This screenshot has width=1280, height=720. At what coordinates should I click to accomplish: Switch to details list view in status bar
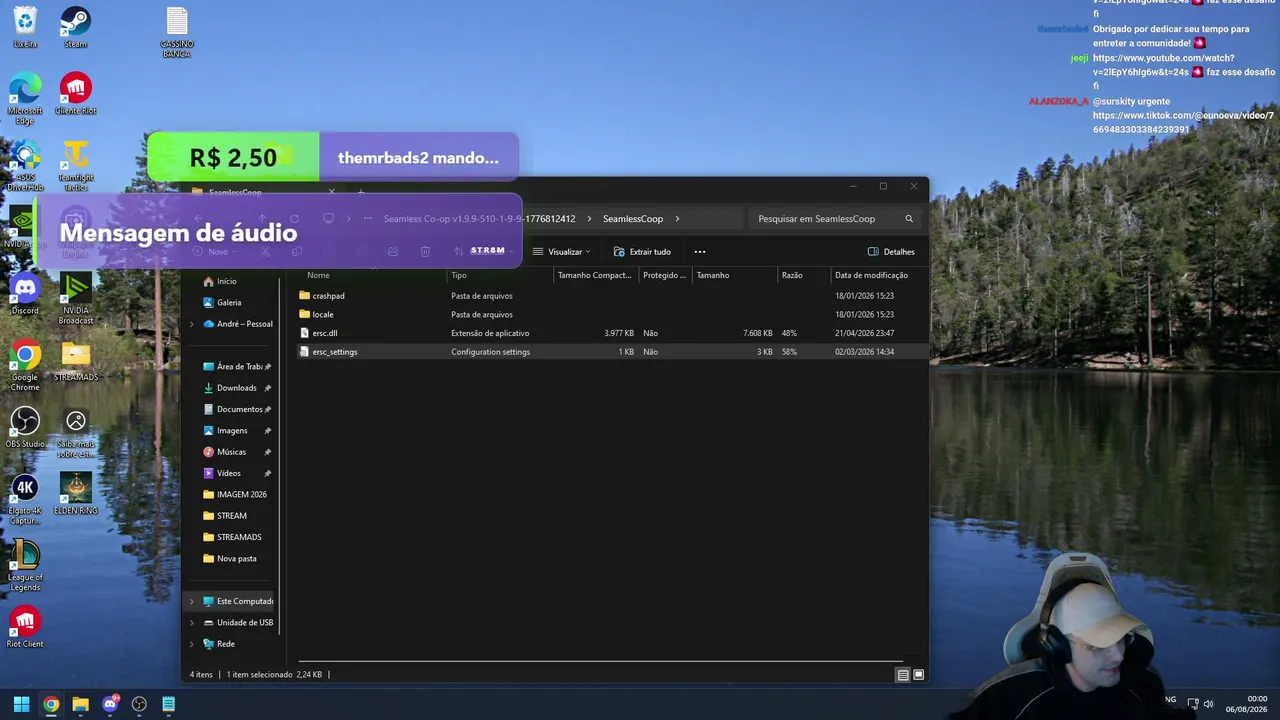point(903,675)
